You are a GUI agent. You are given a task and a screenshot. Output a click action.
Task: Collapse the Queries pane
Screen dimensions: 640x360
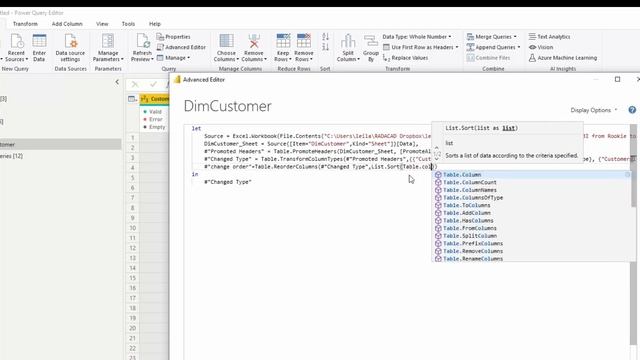coord(117,82)
